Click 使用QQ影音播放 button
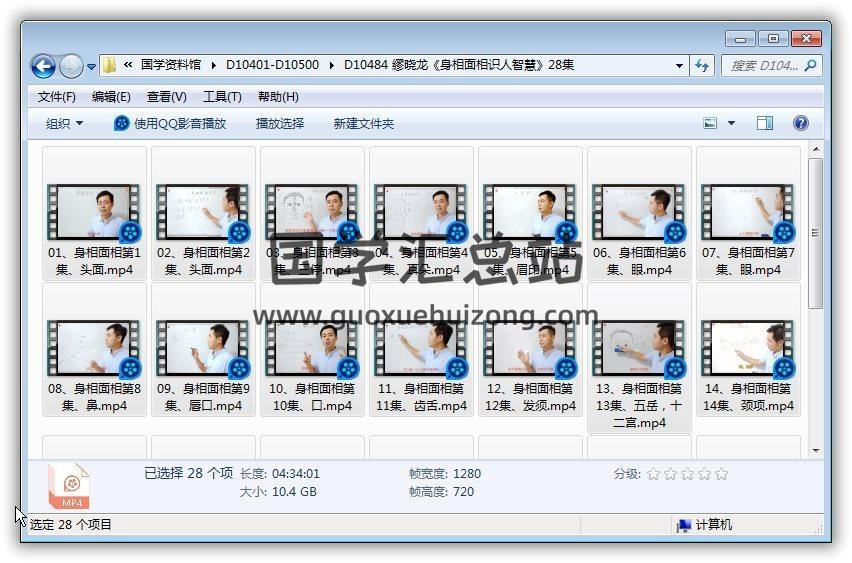The width and height of the screenshot is (852, 563). (170, 123)
